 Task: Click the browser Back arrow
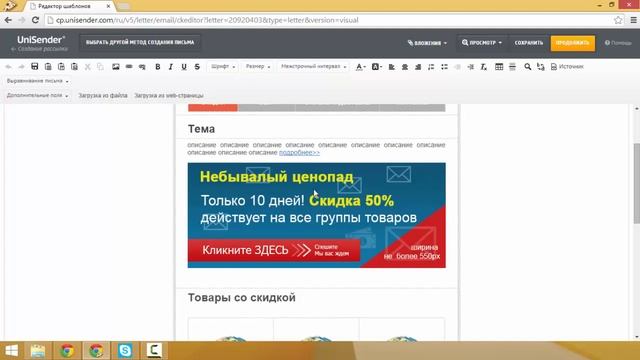tap(8, 20)
